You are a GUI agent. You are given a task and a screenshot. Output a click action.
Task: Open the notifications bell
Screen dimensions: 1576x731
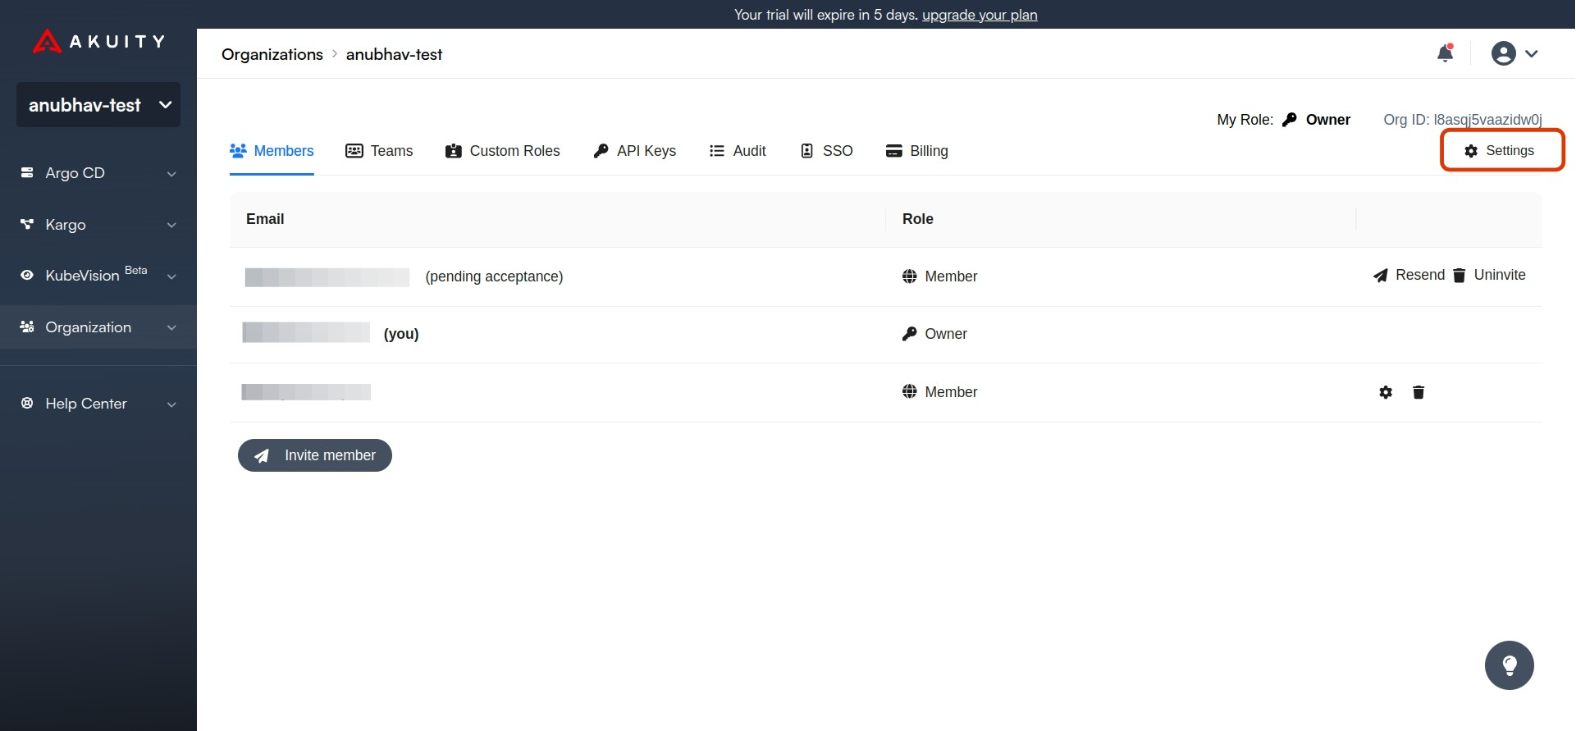click(1445, 53)
